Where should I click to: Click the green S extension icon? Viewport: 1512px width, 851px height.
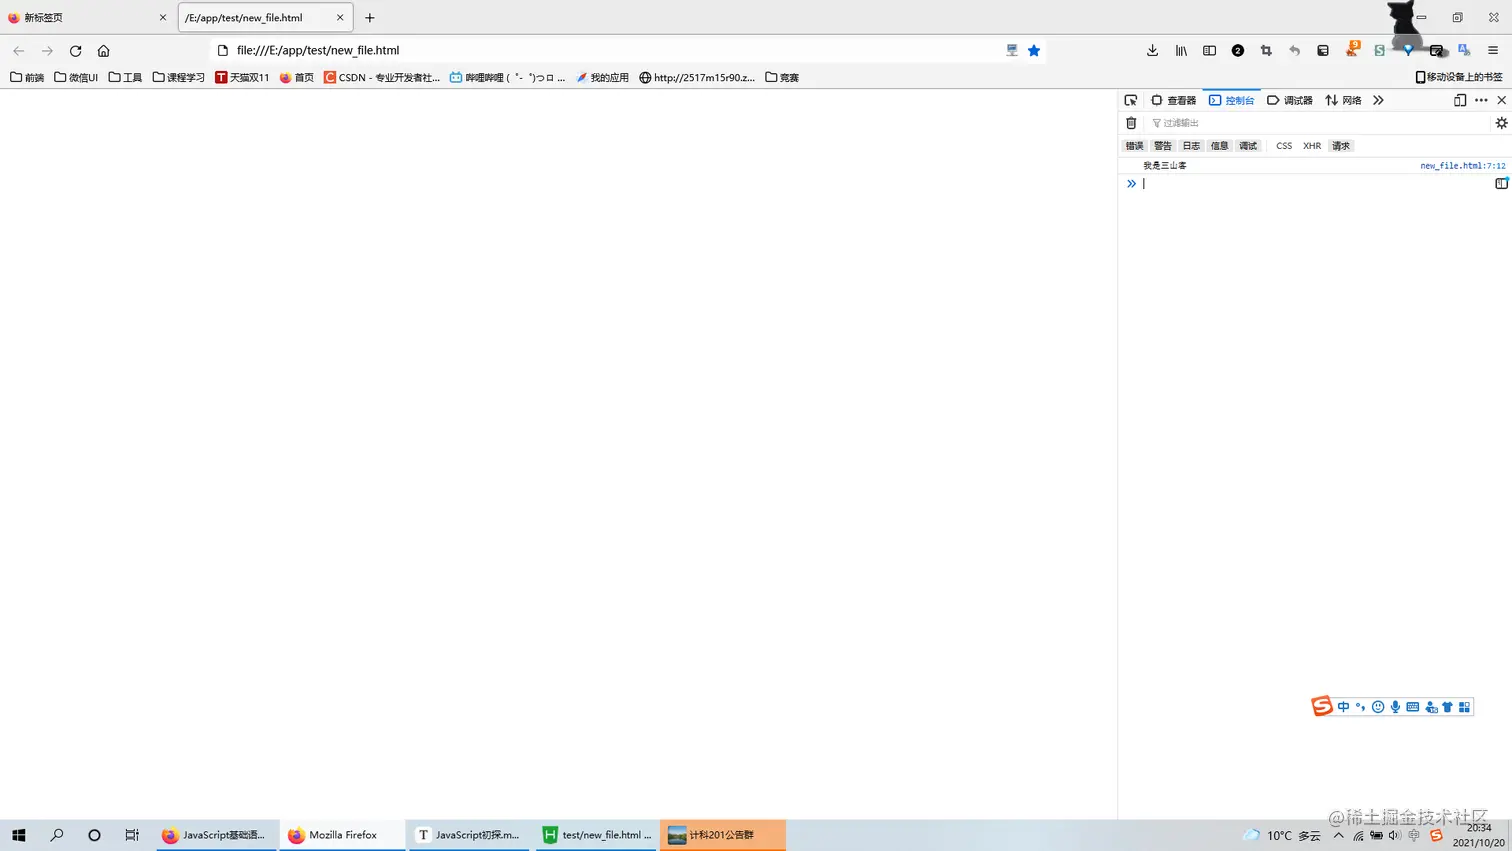1379,50
